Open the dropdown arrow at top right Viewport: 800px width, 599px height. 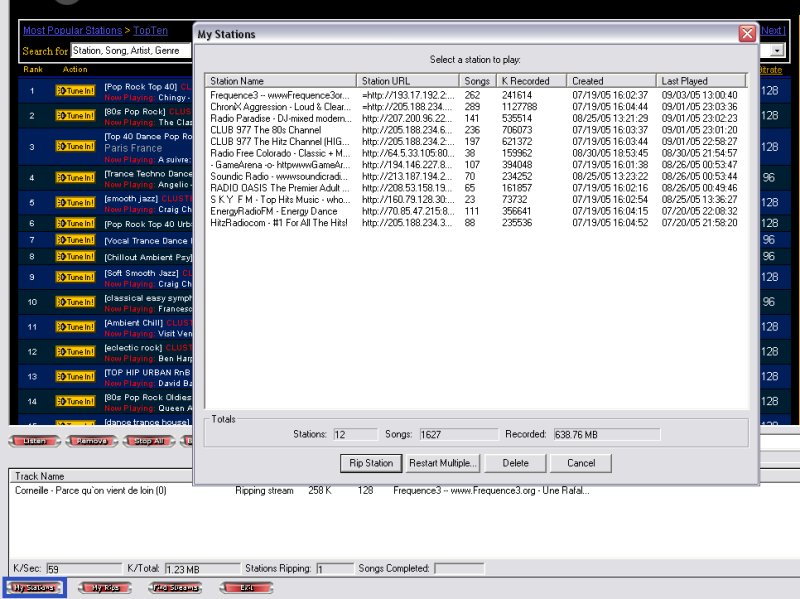pyautogui.click(x=777, y=51)
